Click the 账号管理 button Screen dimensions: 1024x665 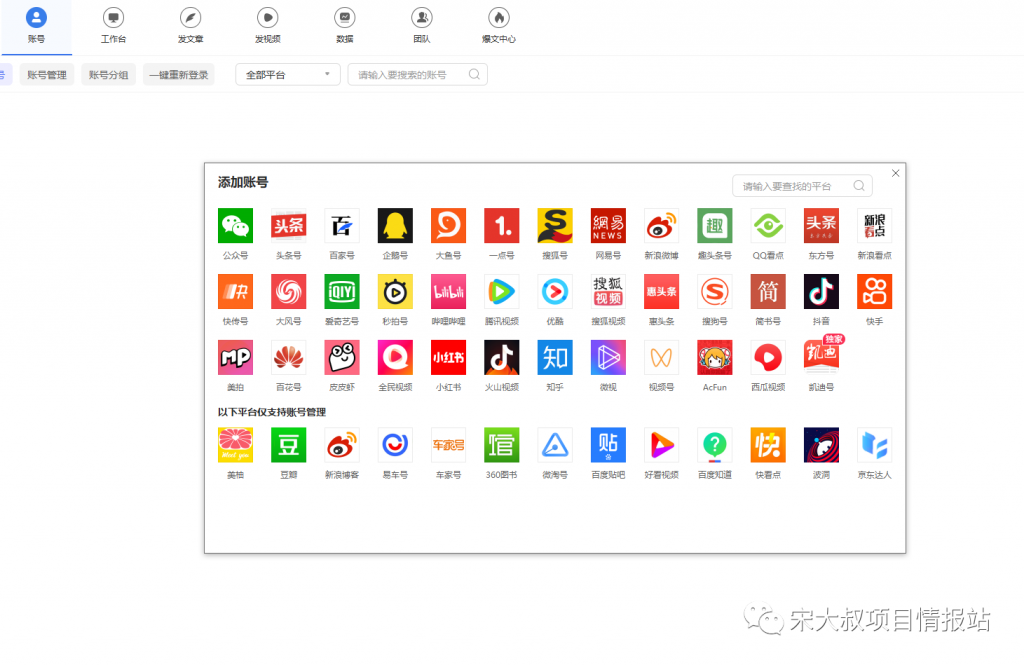coord(47,74)
